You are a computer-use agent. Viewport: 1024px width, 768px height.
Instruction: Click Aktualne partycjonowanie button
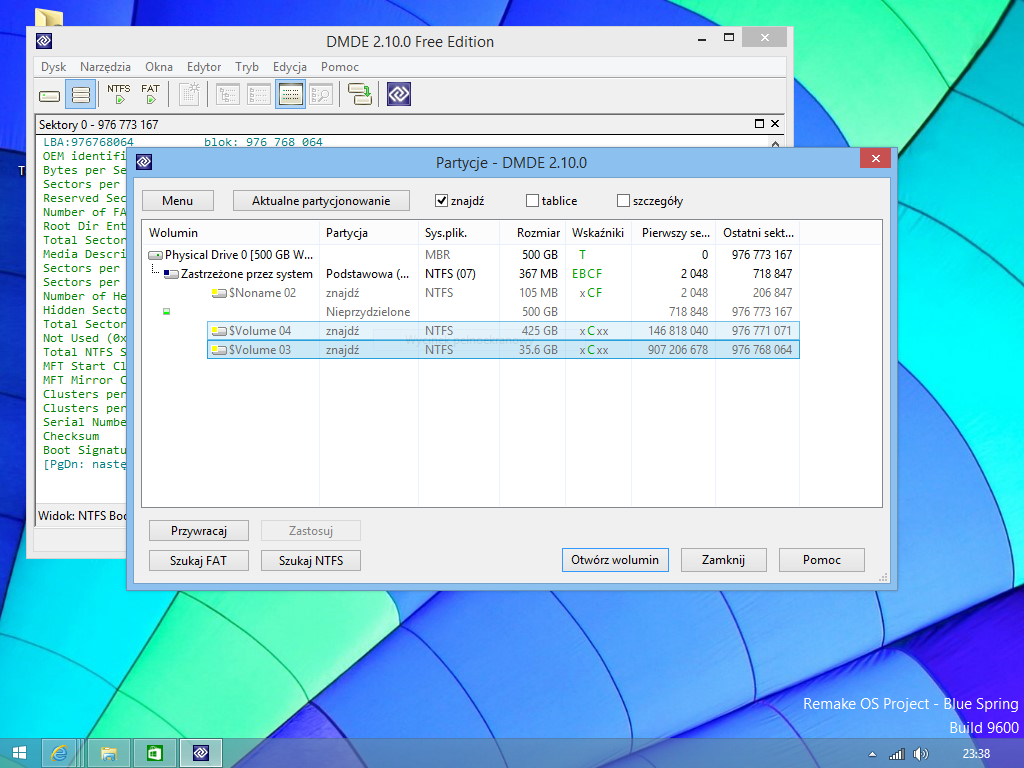point(321,201)
